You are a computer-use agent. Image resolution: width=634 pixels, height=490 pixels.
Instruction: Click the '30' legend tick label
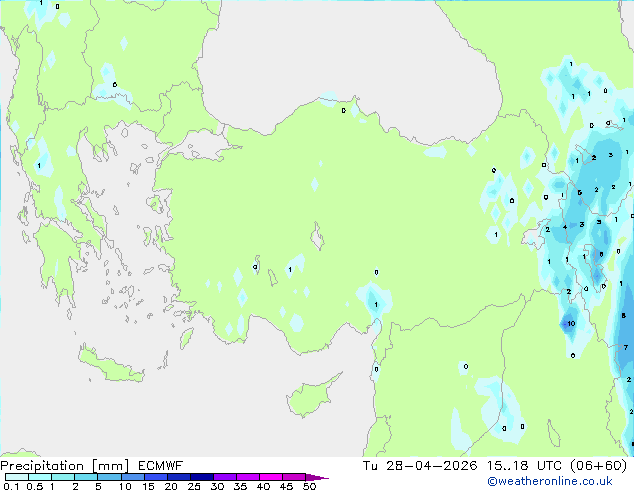[x=217, y=486]
